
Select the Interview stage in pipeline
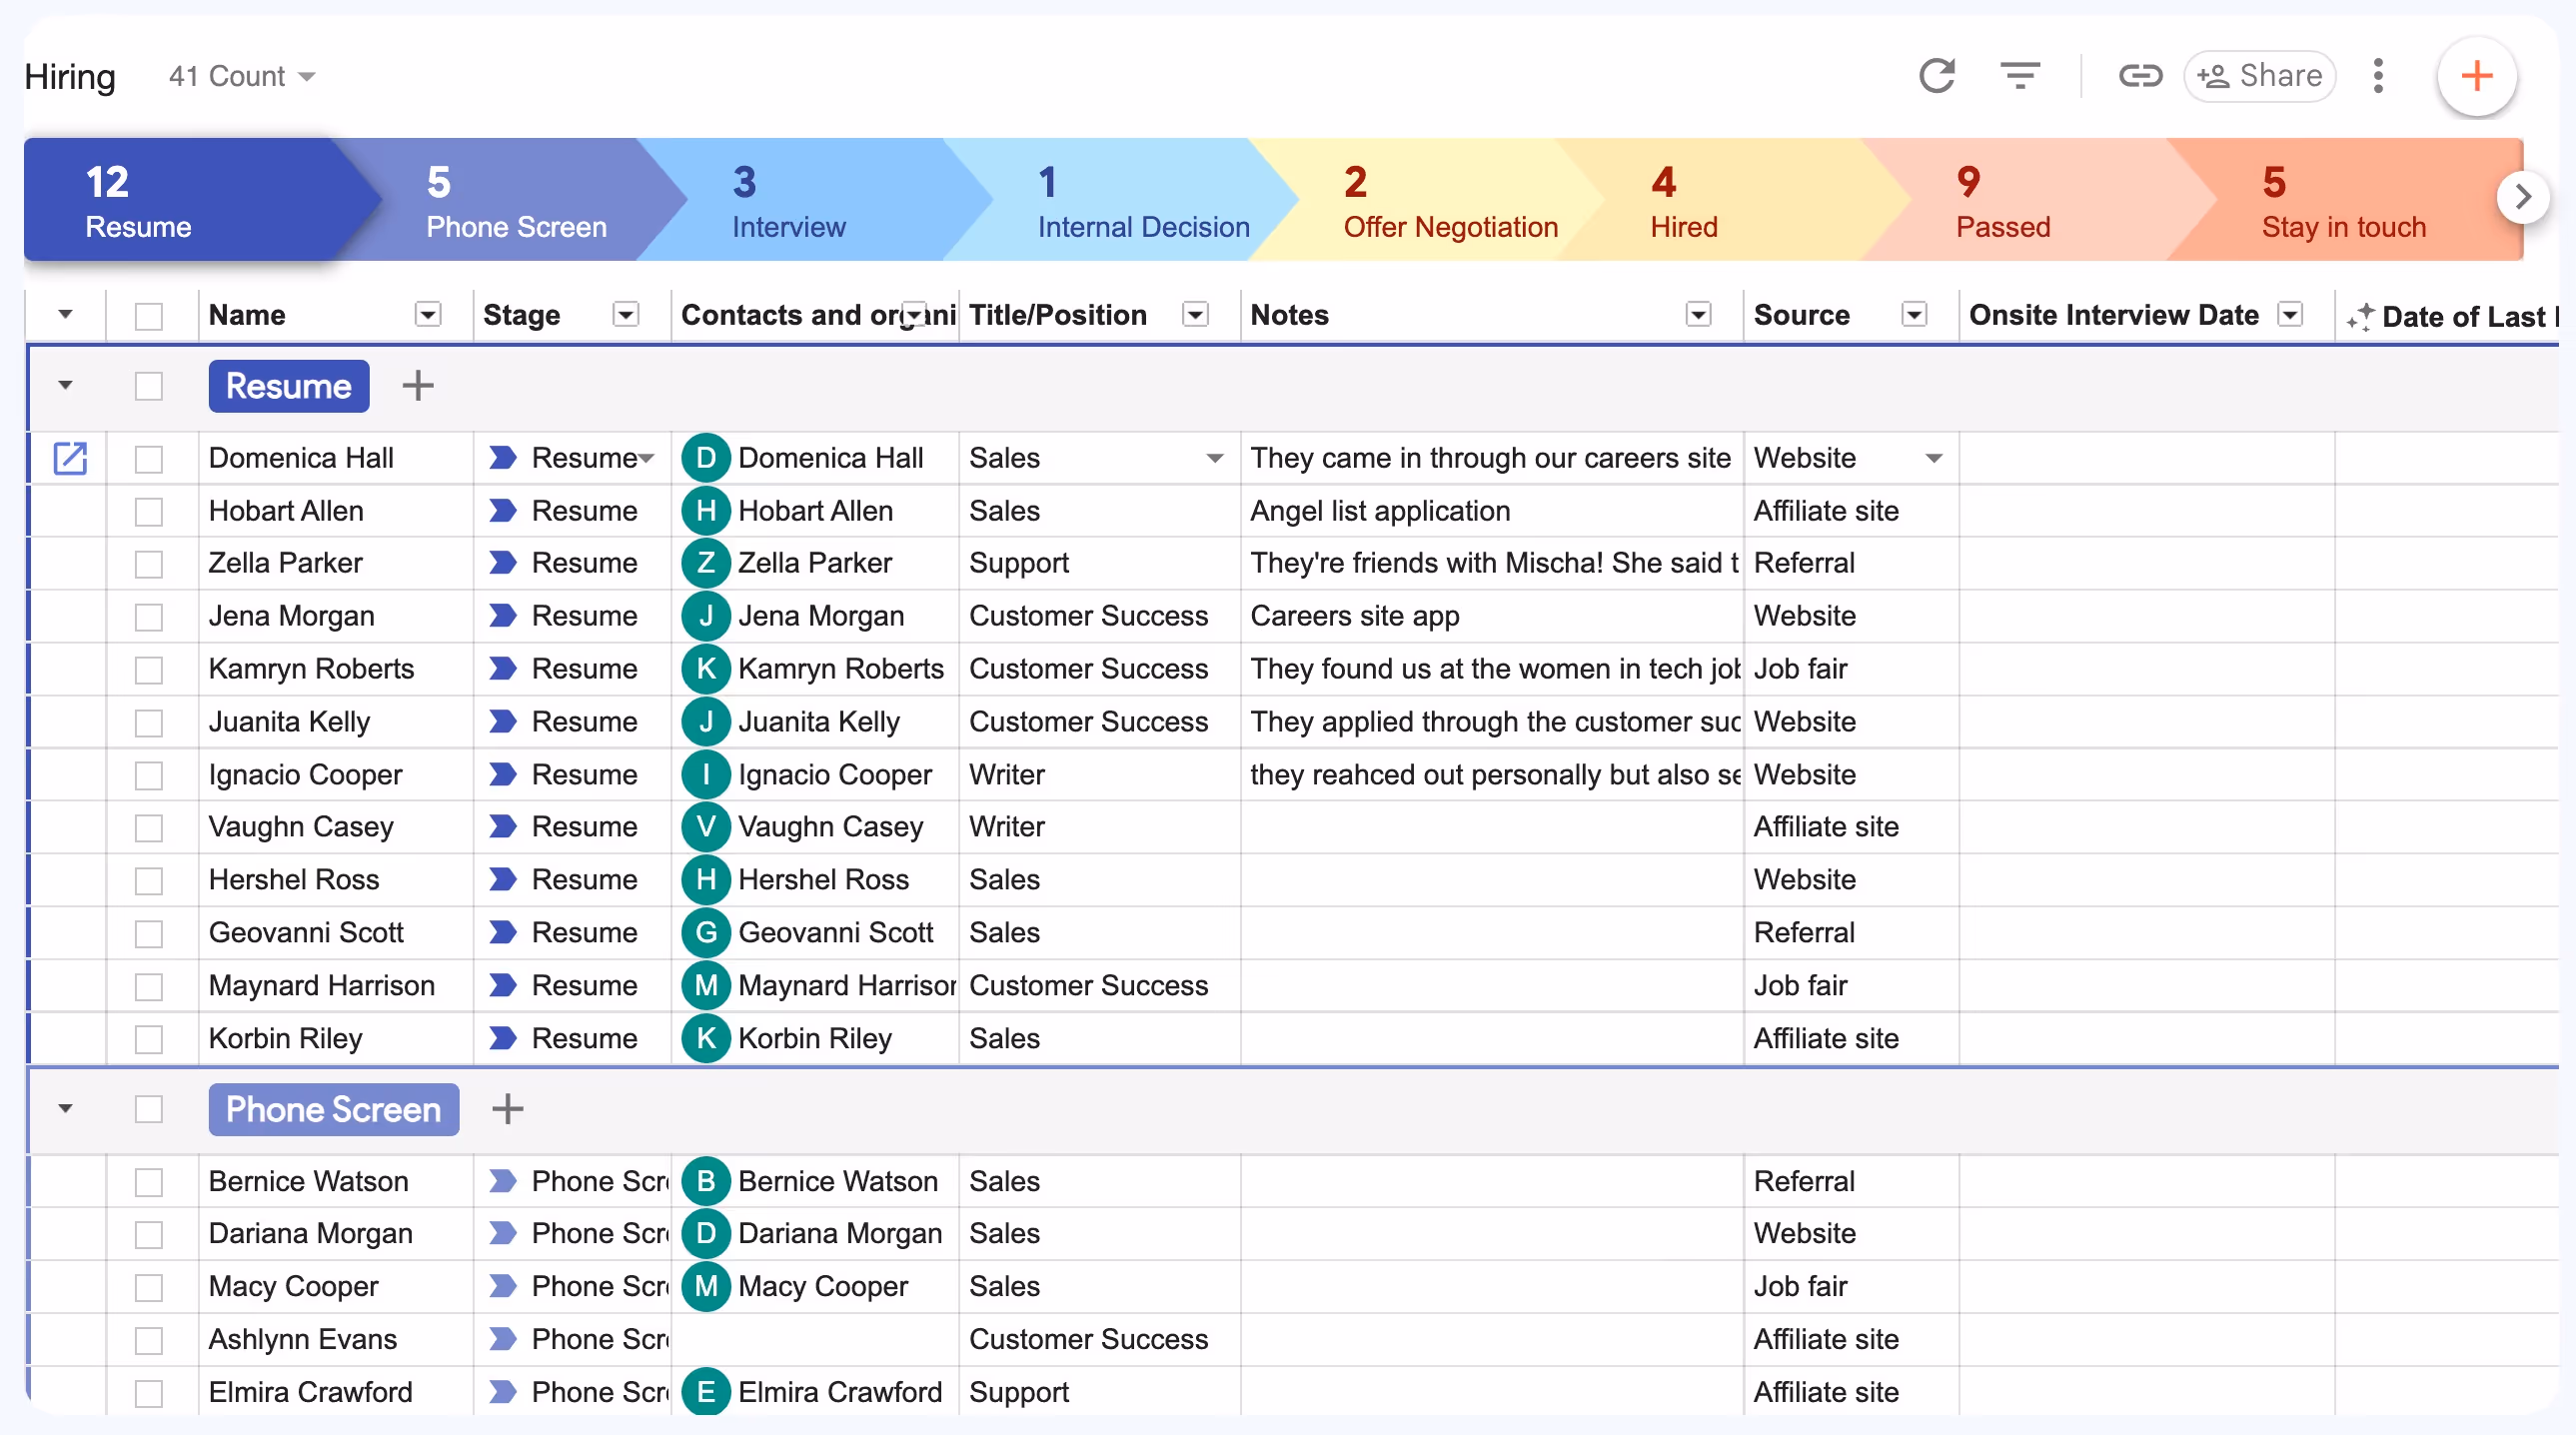788,202
